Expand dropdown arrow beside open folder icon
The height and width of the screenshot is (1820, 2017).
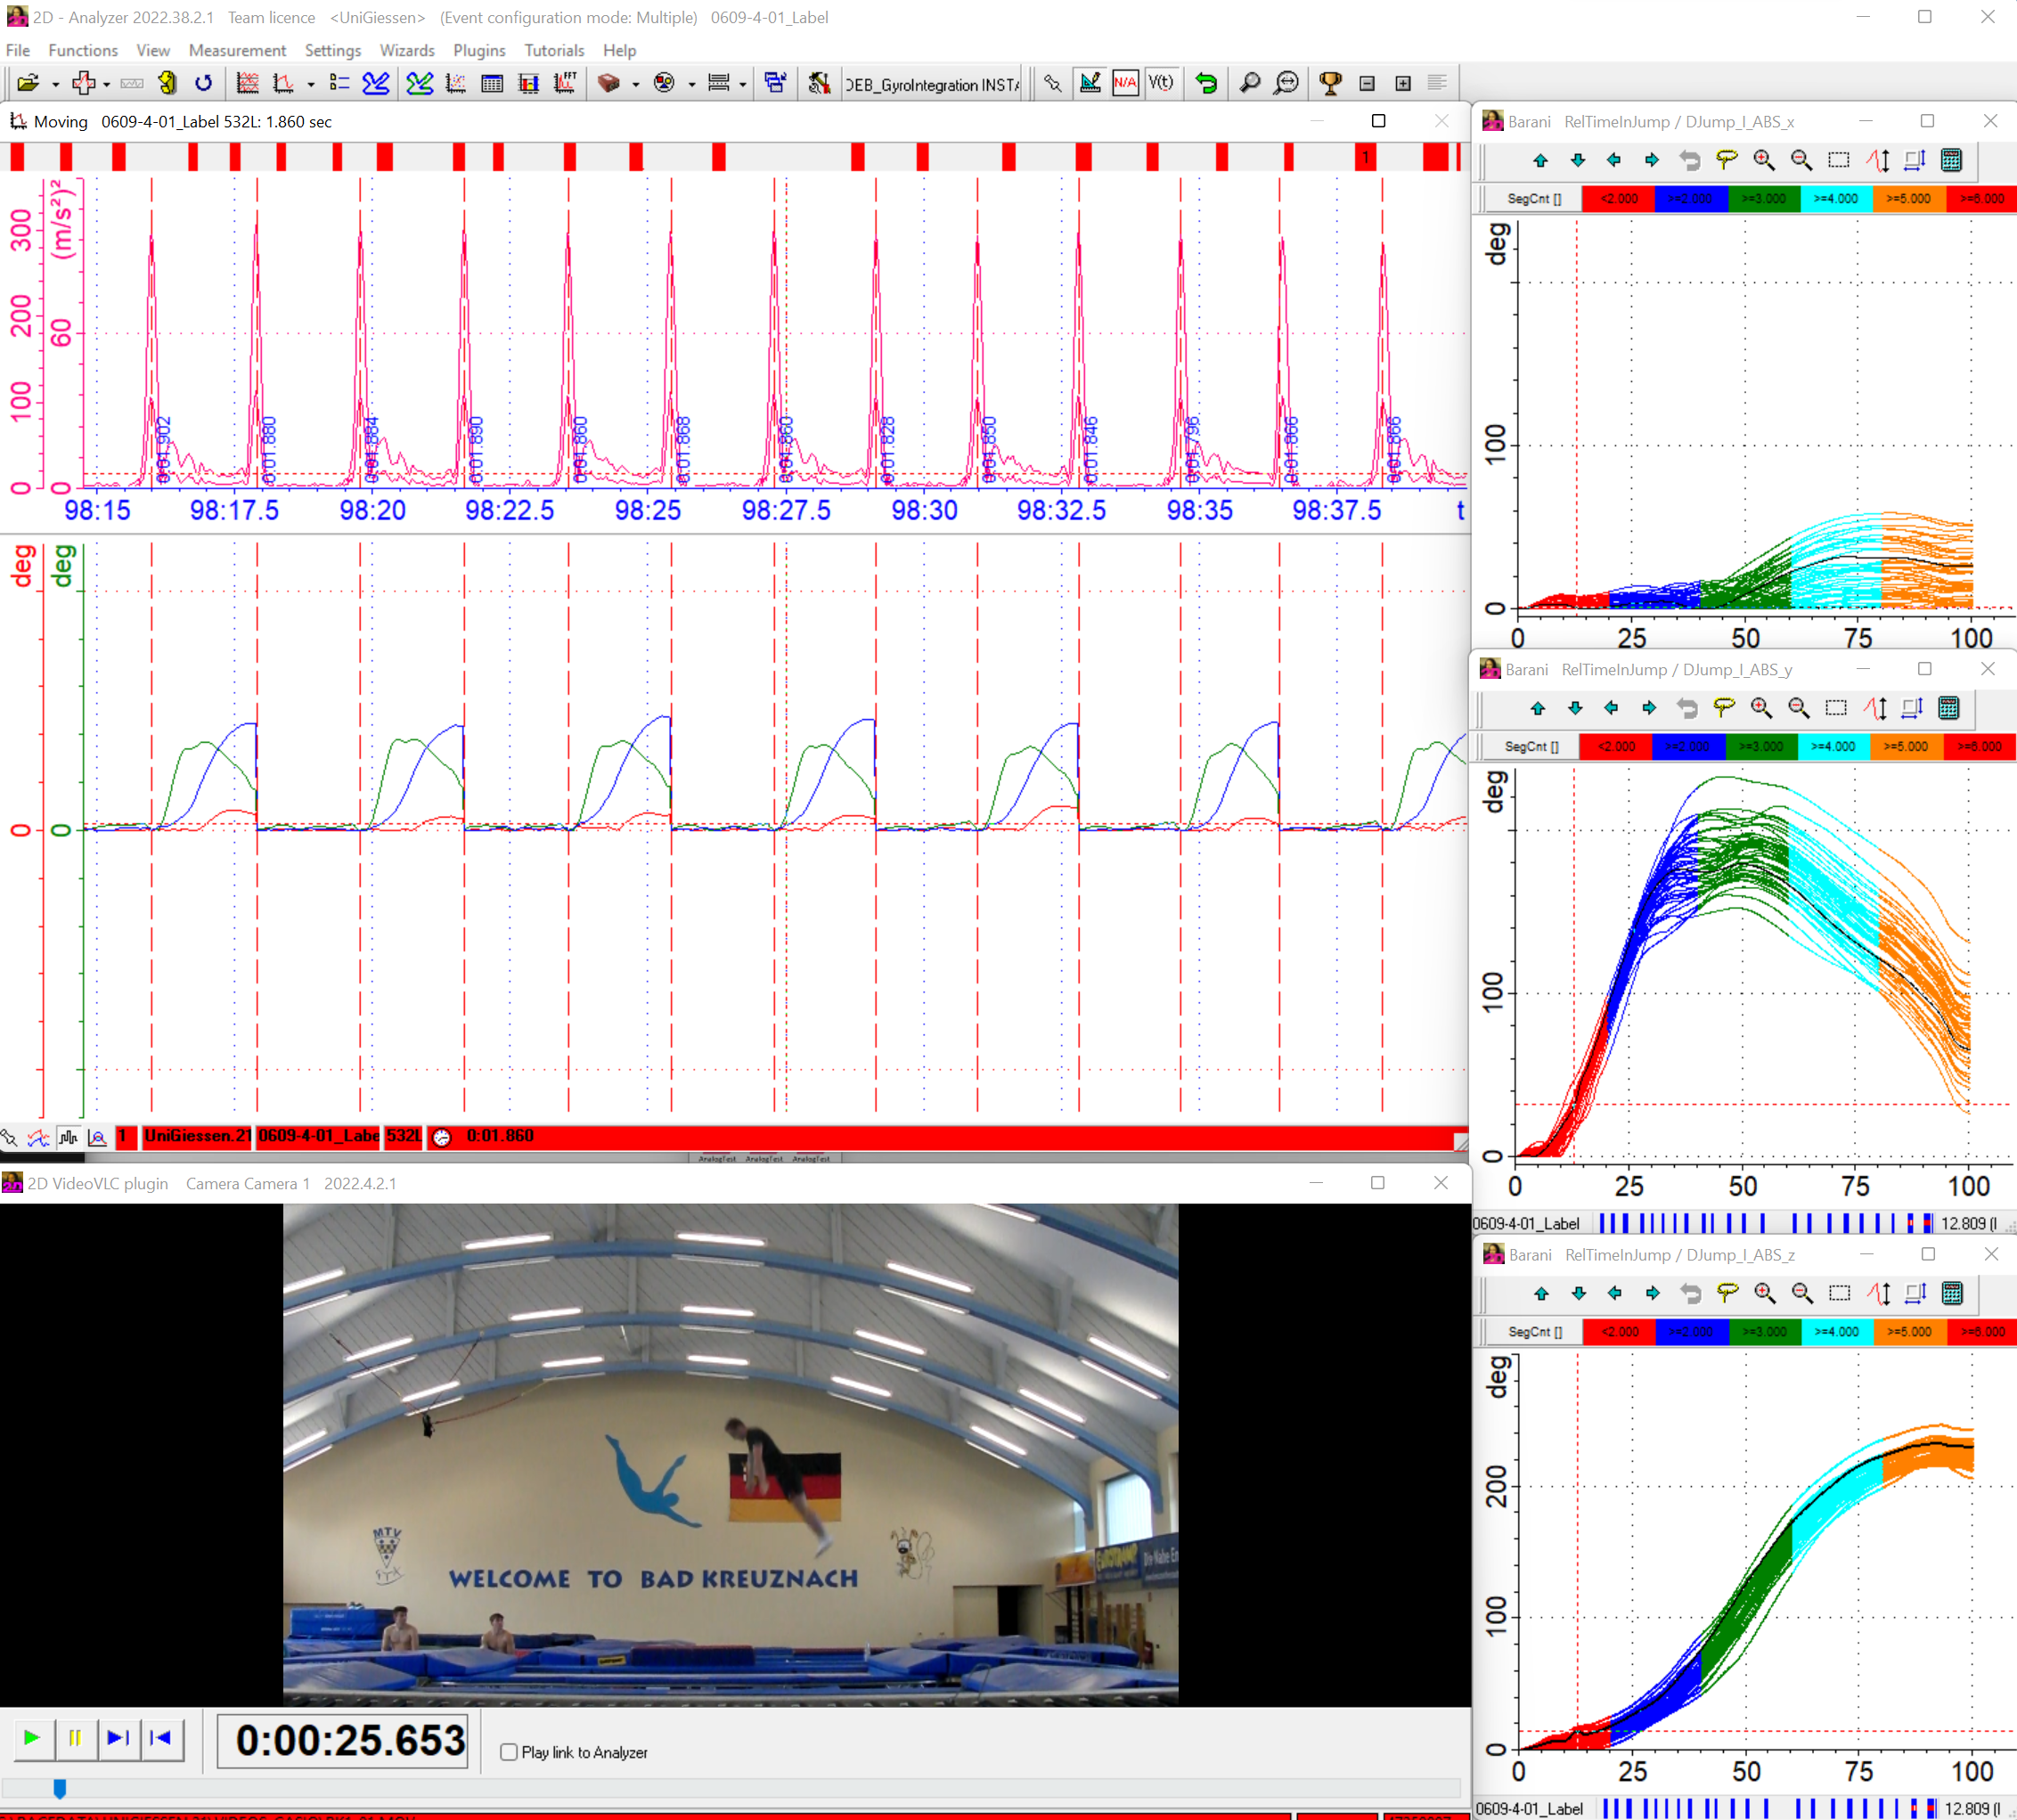pyautogui.click(x=55, y=85)
